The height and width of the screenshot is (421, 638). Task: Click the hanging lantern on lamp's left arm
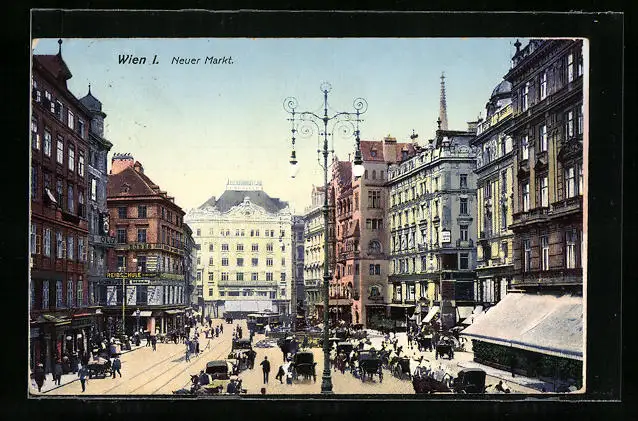pyautogui.click(x=294, y=159)
